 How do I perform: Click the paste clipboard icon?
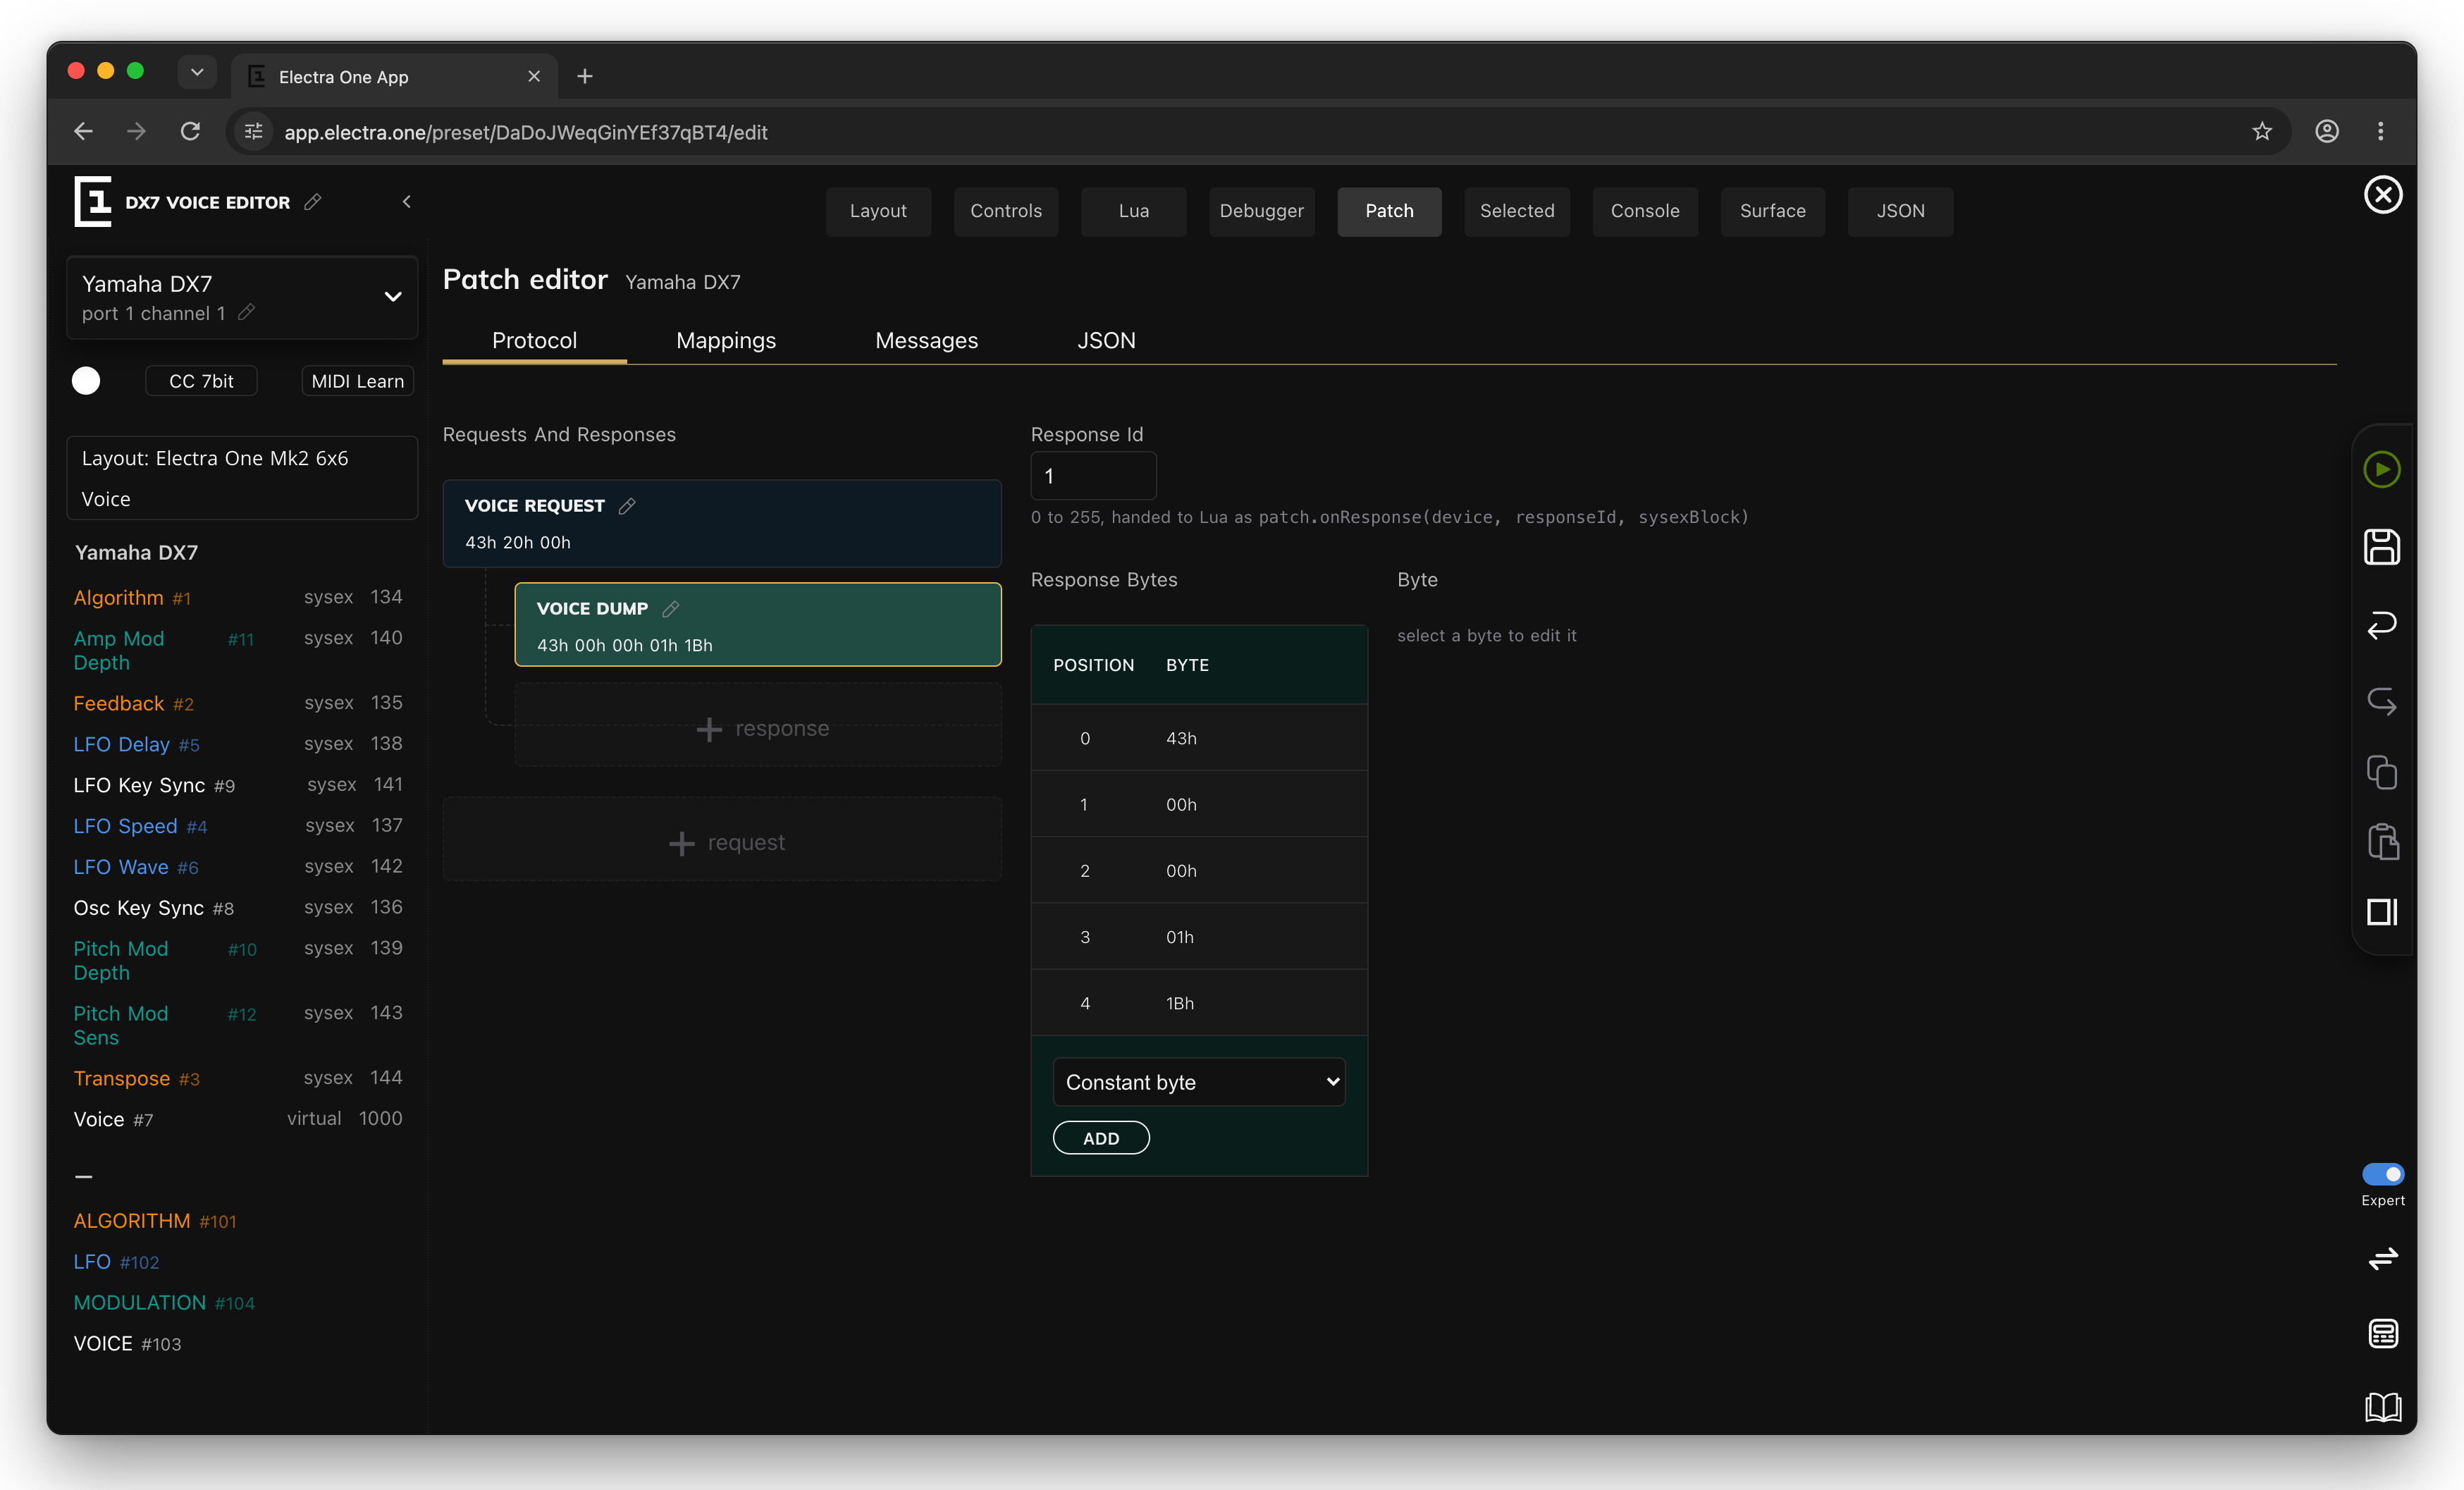pyautogui.click(x=2382, y=841)
